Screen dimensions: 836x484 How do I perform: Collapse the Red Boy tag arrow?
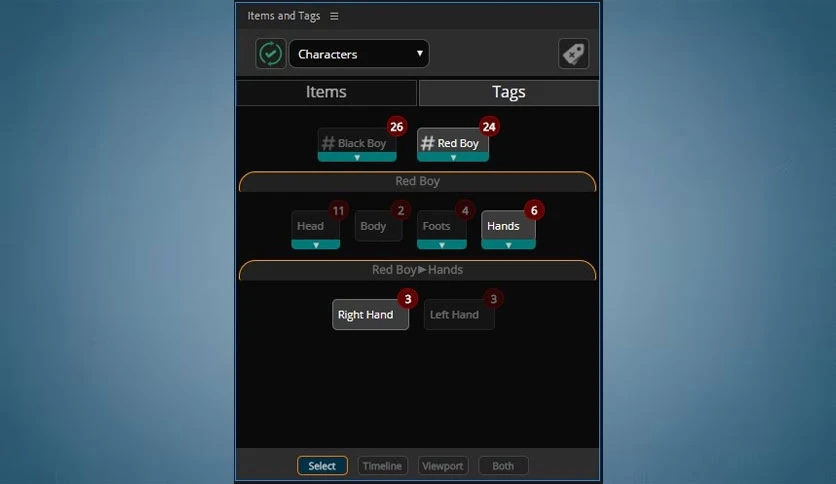point(453,157)
